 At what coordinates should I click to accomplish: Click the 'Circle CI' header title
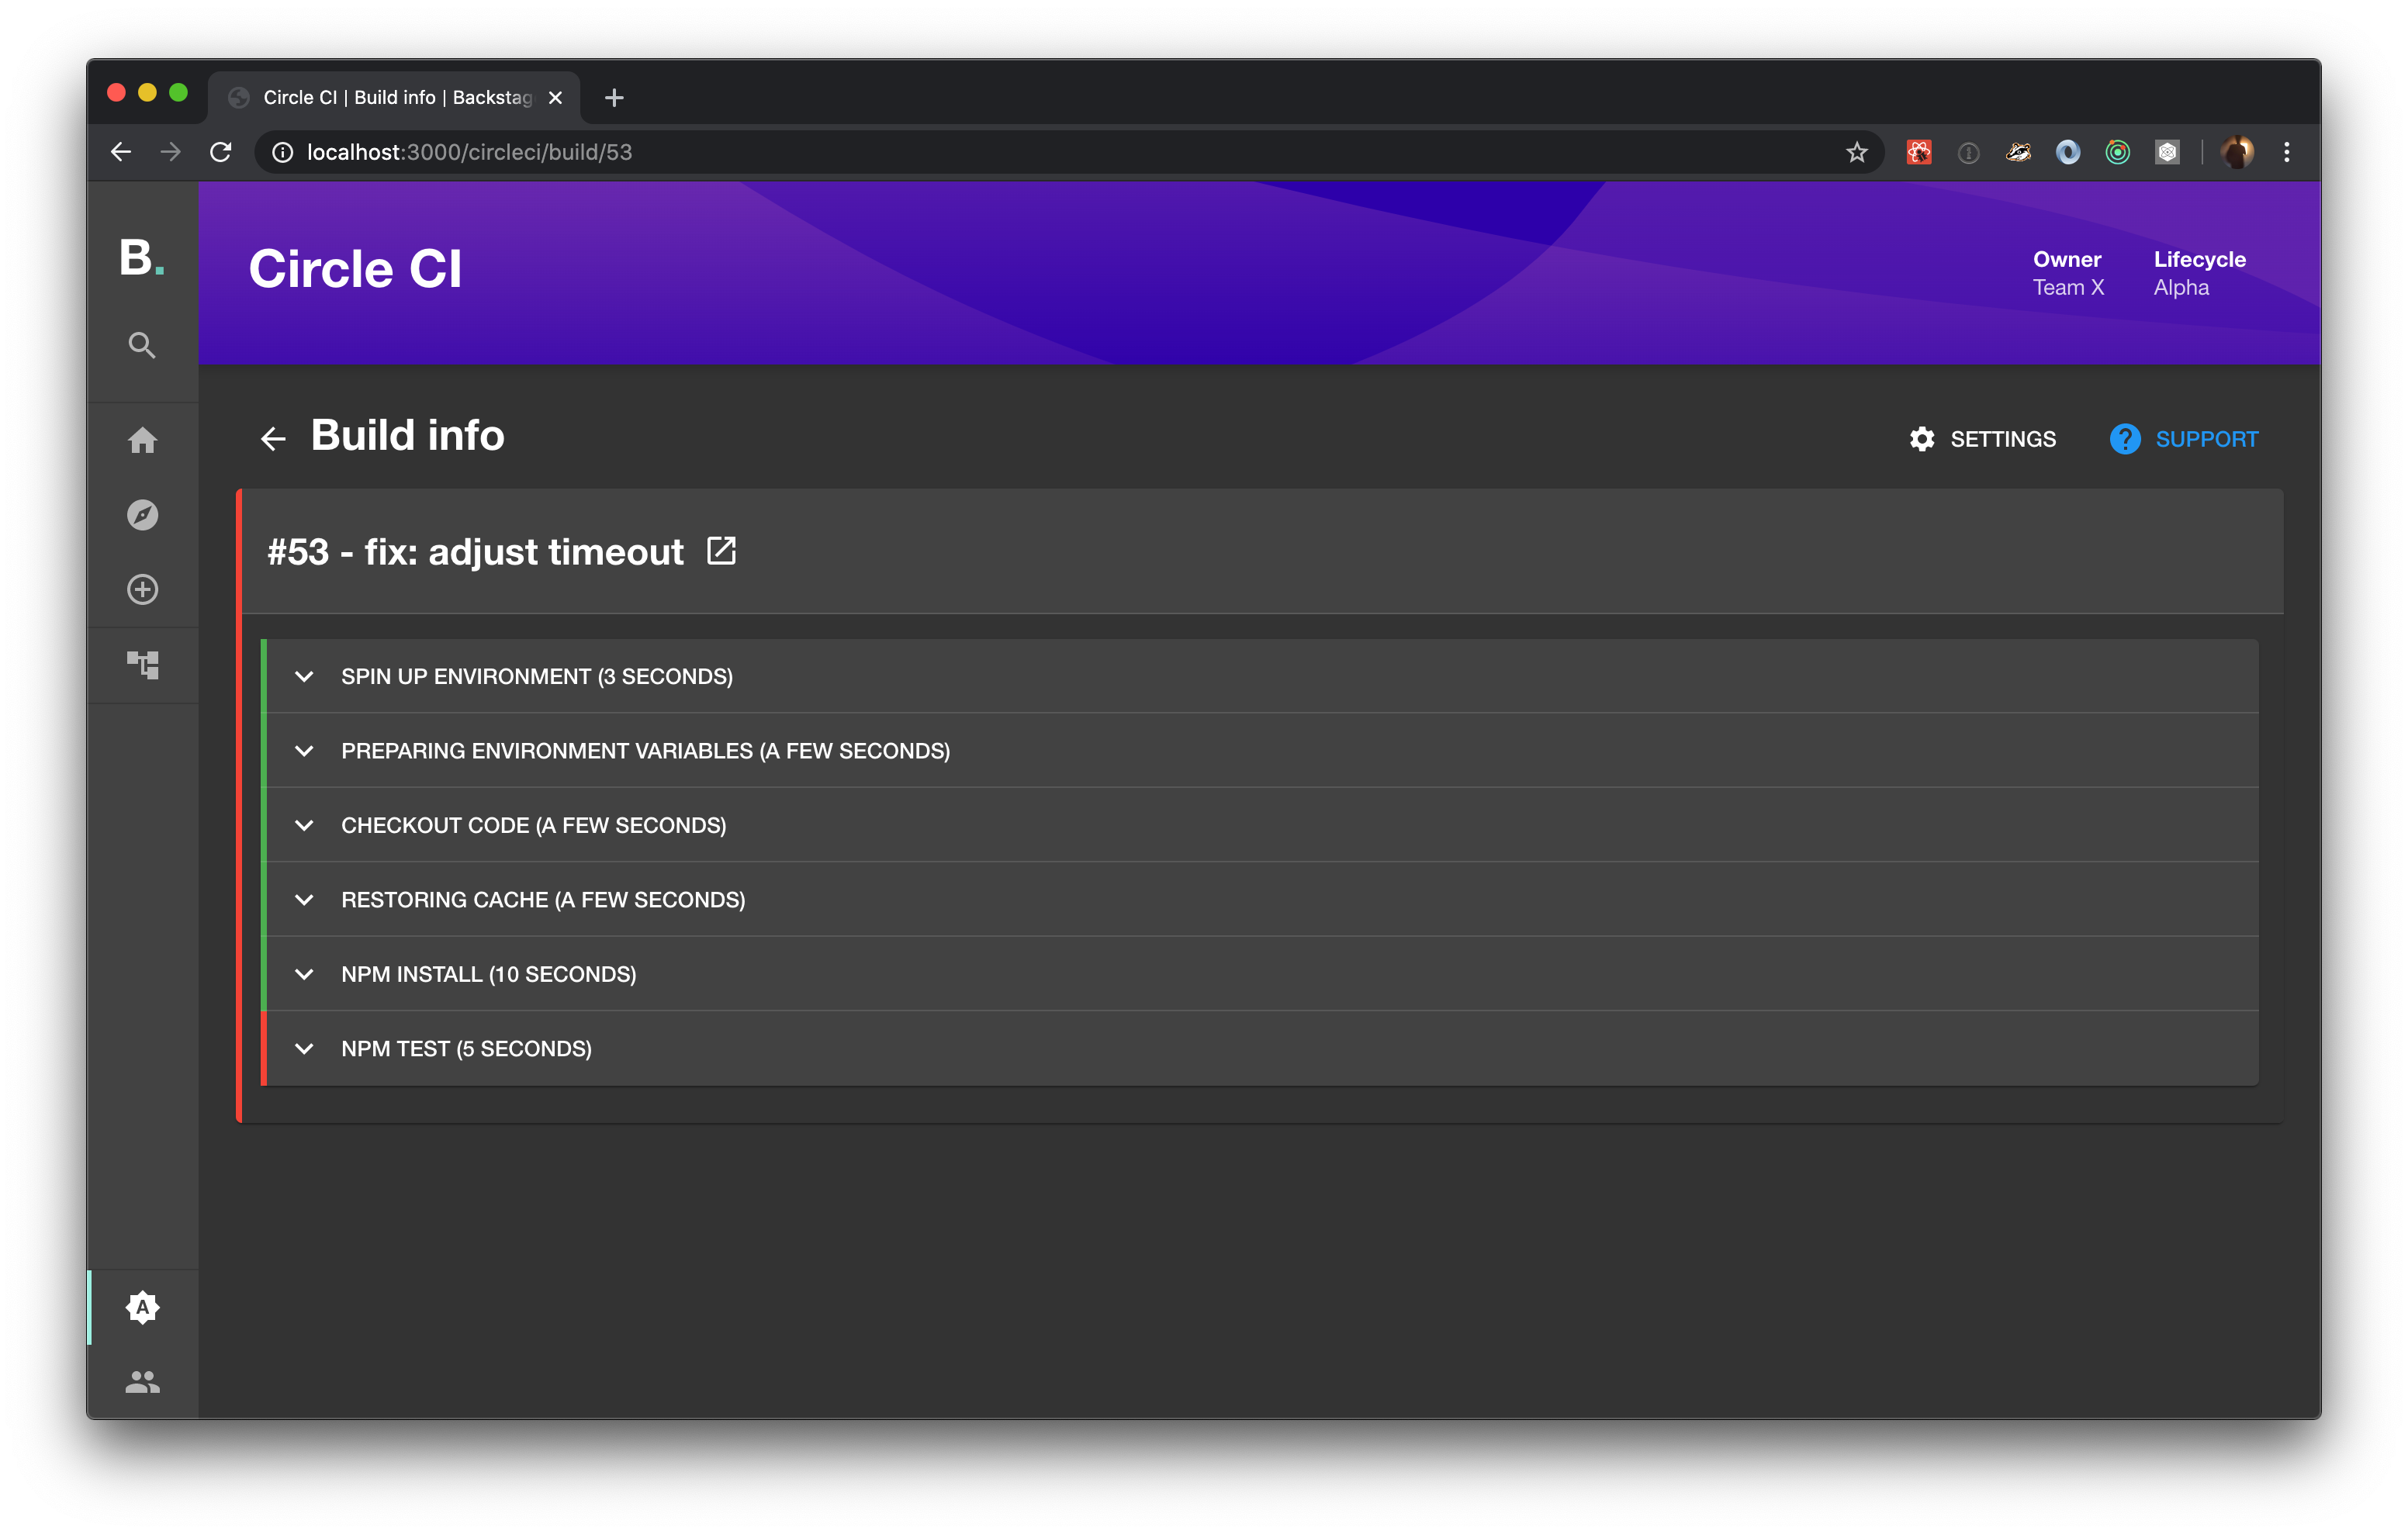coord(355,269)
